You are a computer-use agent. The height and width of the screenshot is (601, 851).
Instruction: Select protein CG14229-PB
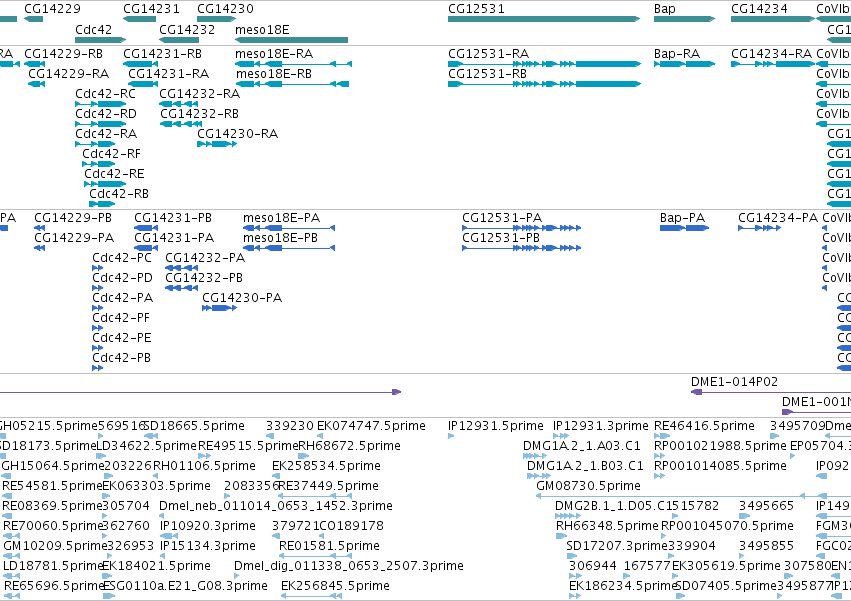coord(73,218)
